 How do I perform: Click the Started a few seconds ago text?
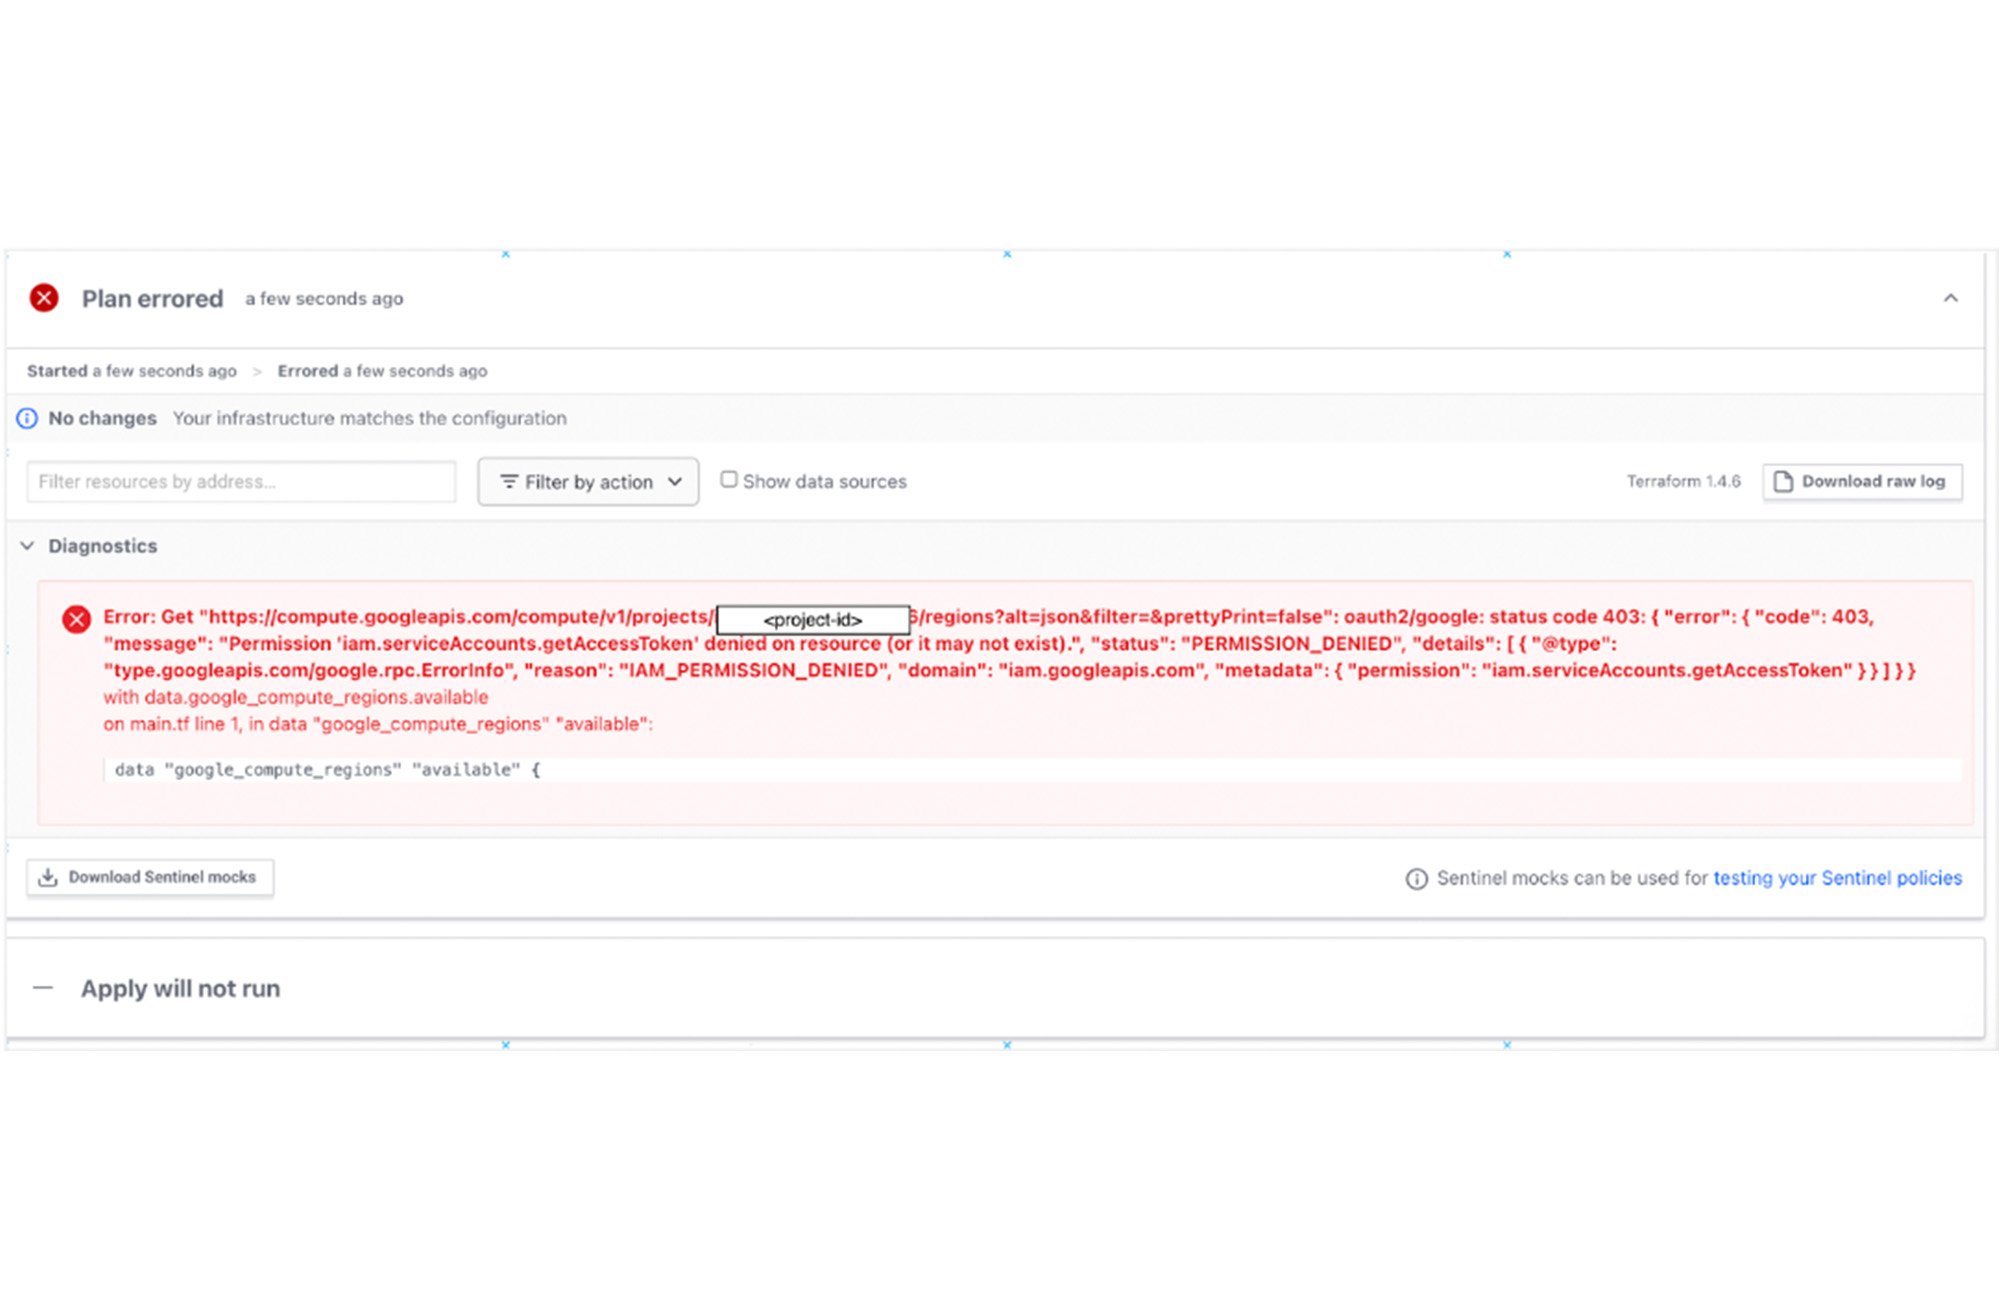(132, 371)
